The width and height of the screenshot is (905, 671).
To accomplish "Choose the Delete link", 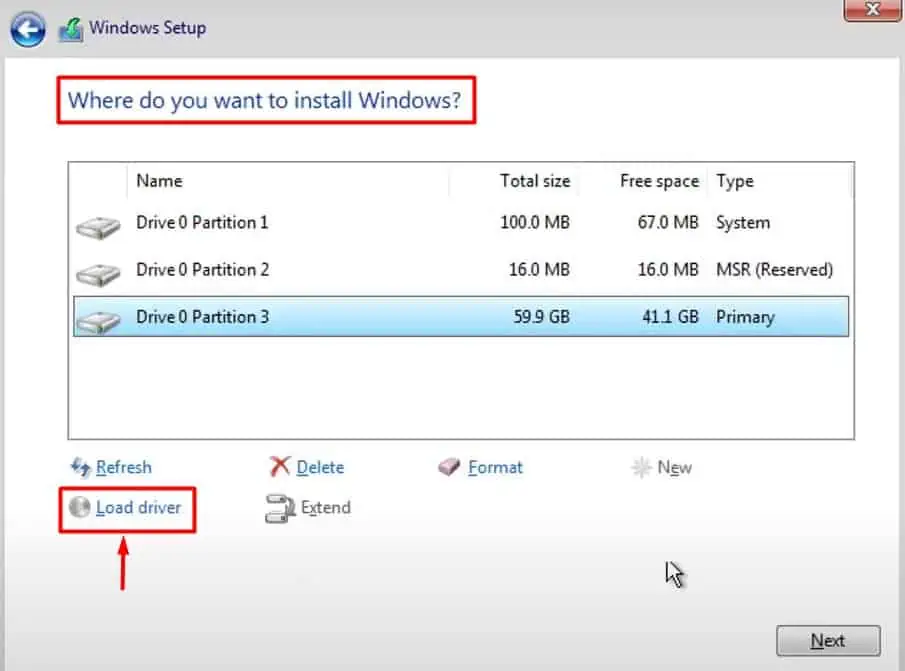I will coord(320,467).
